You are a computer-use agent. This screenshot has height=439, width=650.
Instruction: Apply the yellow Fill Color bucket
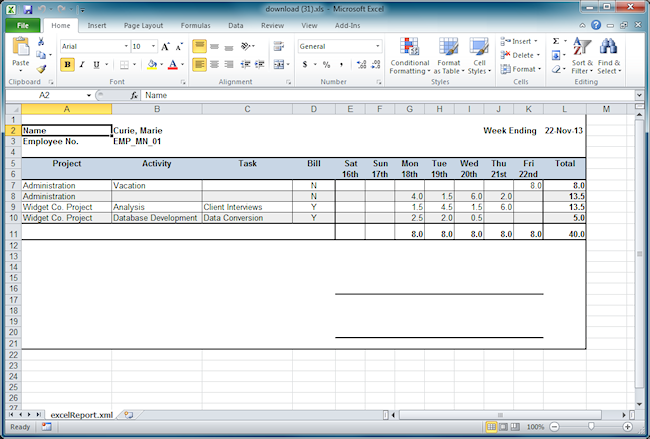coord(152,65)
